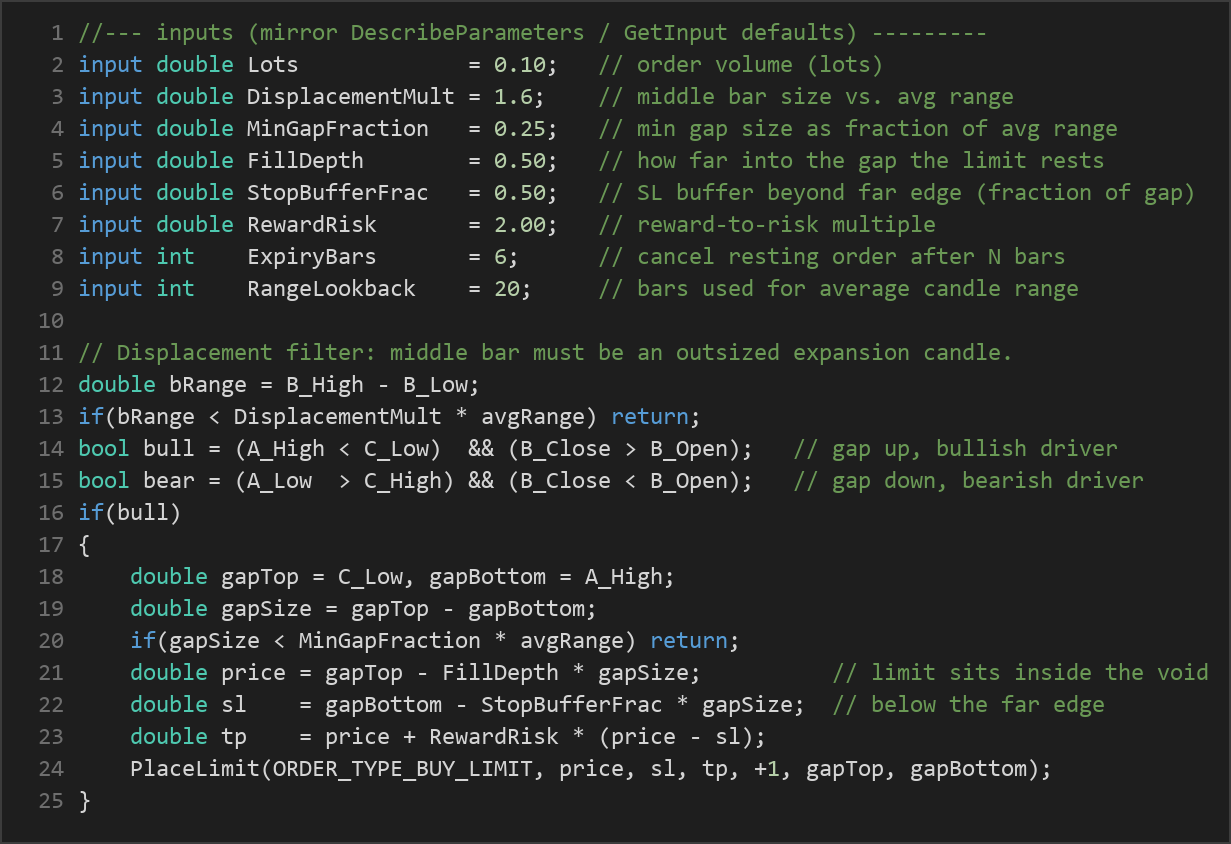Click the comment '// order volume (lots)'
The image size is (1231, 844).
[741, 65]
